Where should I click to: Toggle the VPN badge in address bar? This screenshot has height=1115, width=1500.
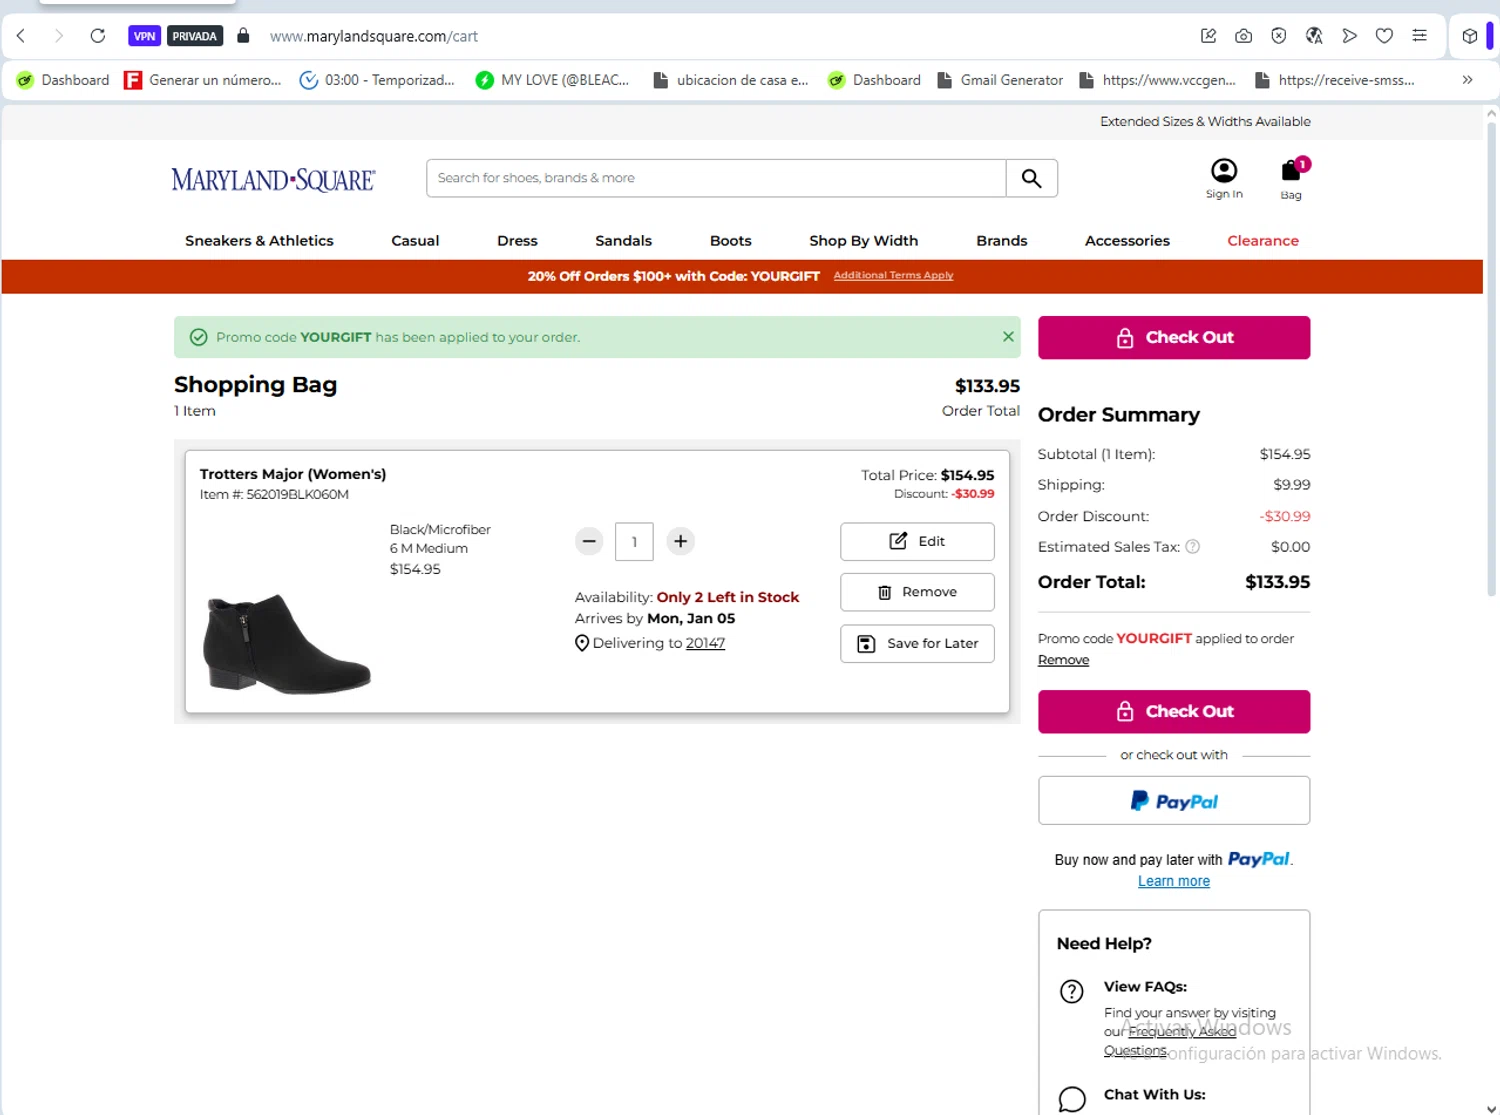tap(144, 36)
